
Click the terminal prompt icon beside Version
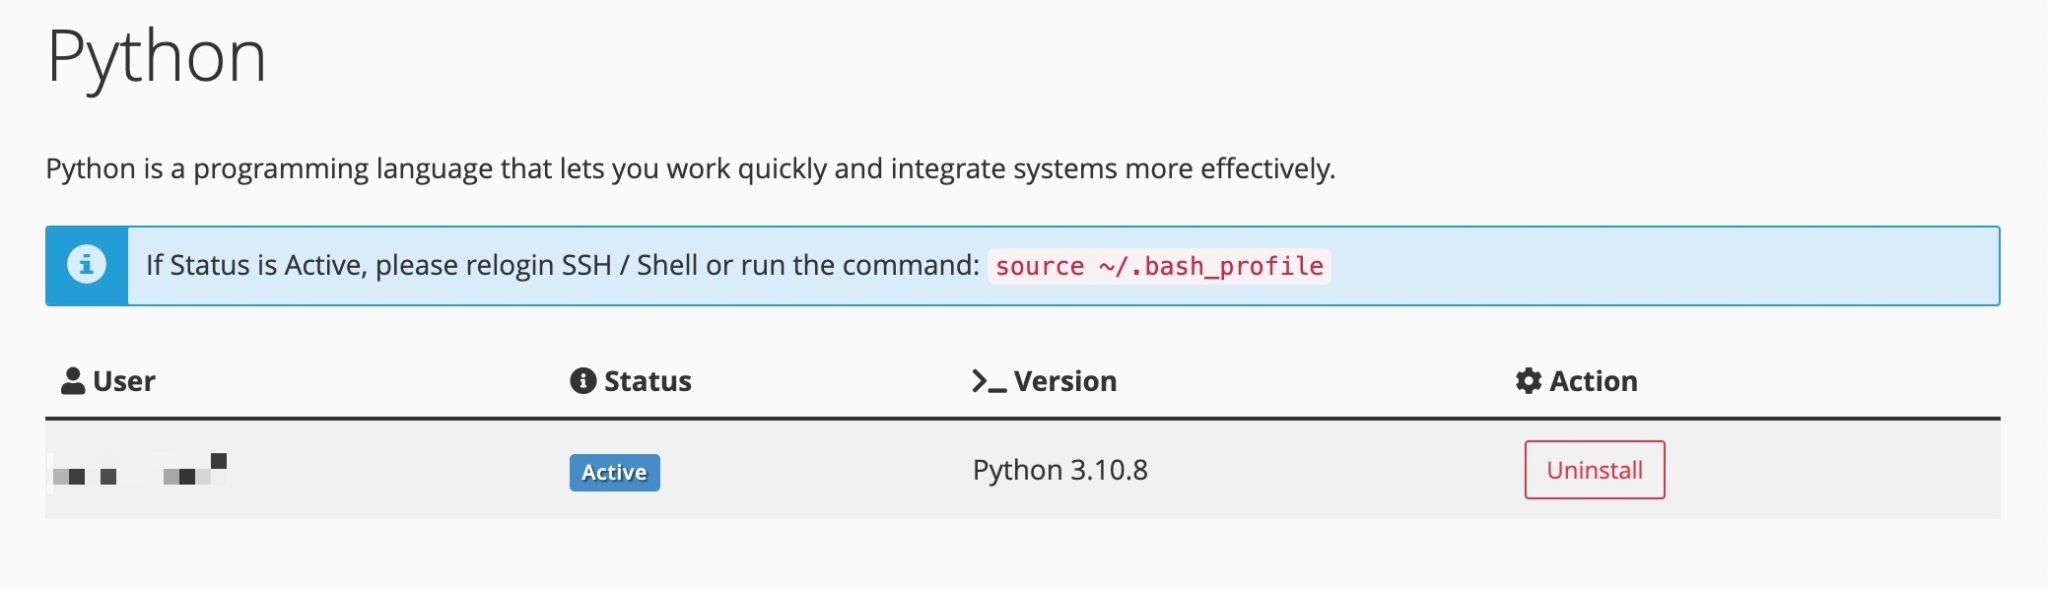click(989, 381)
